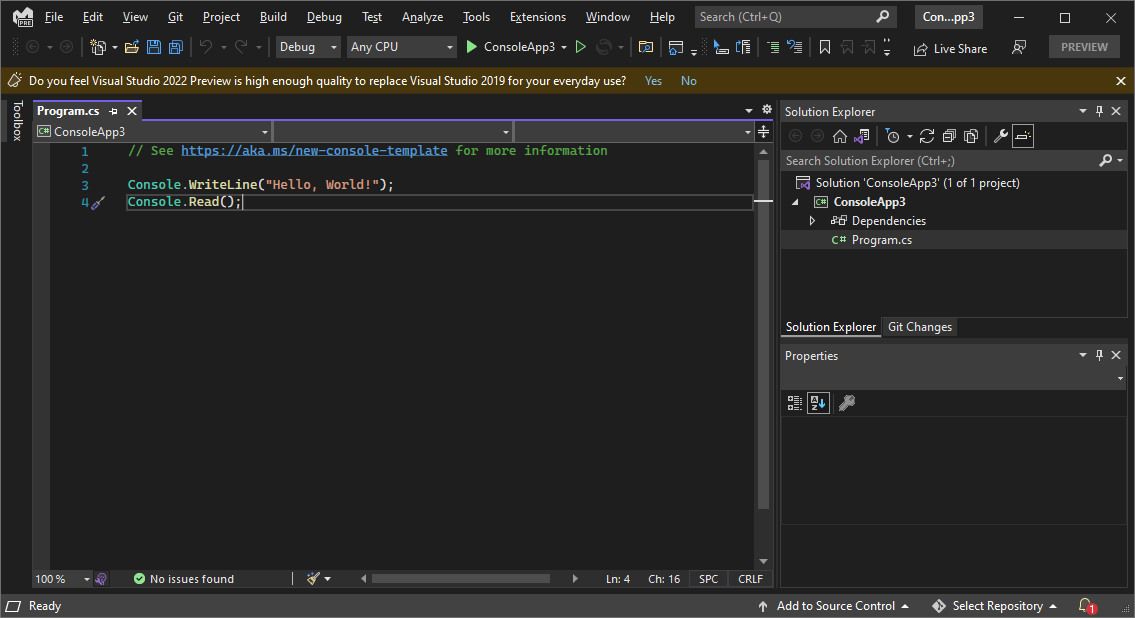Toggle Preview Selected Items in Solution Explorer

point(1022,136)
